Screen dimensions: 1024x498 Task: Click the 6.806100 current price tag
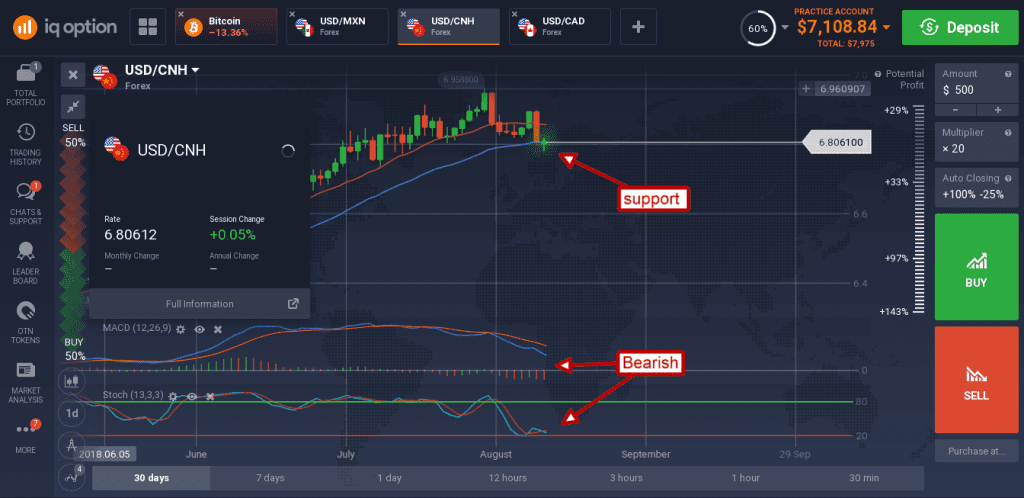(837, 142)
